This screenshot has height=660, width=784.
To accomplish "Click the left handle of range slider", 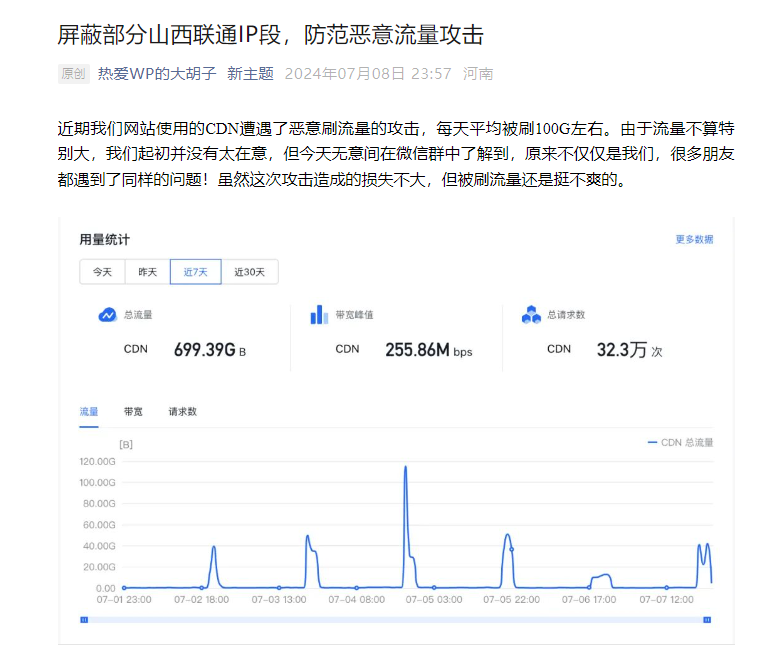I will point(84,620).
